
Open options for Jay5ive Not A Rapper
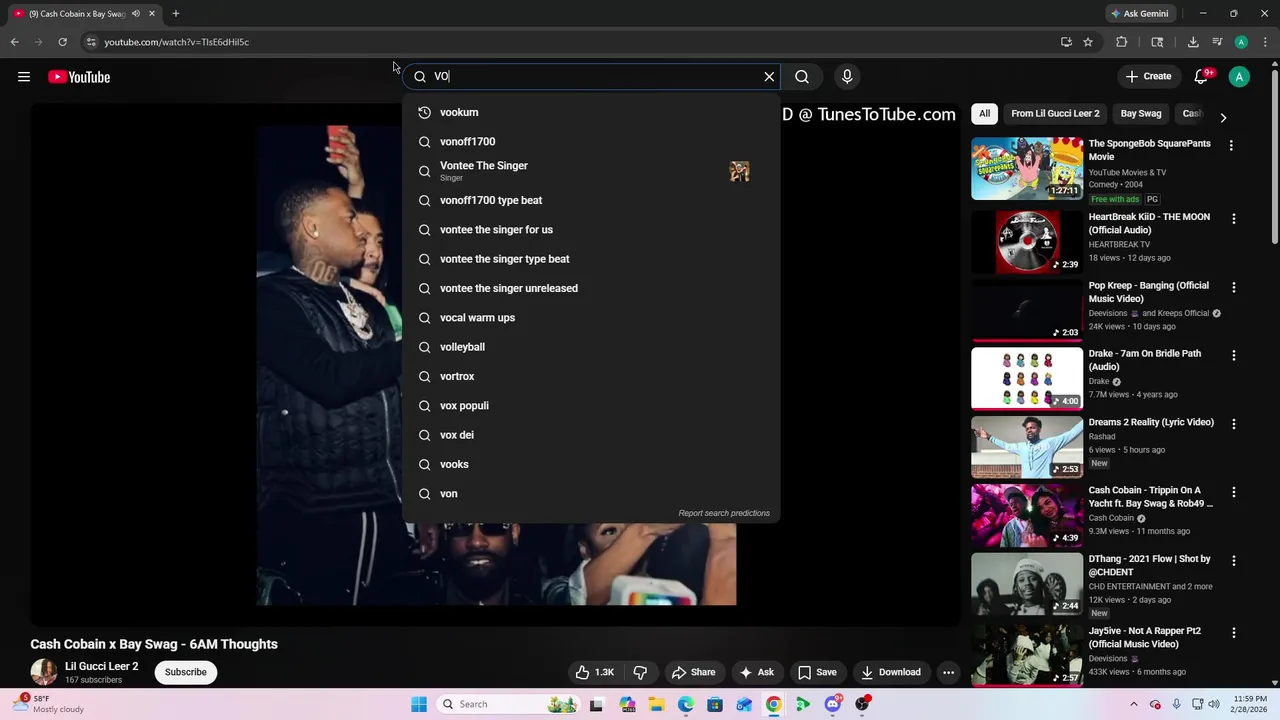(1234, 633)
